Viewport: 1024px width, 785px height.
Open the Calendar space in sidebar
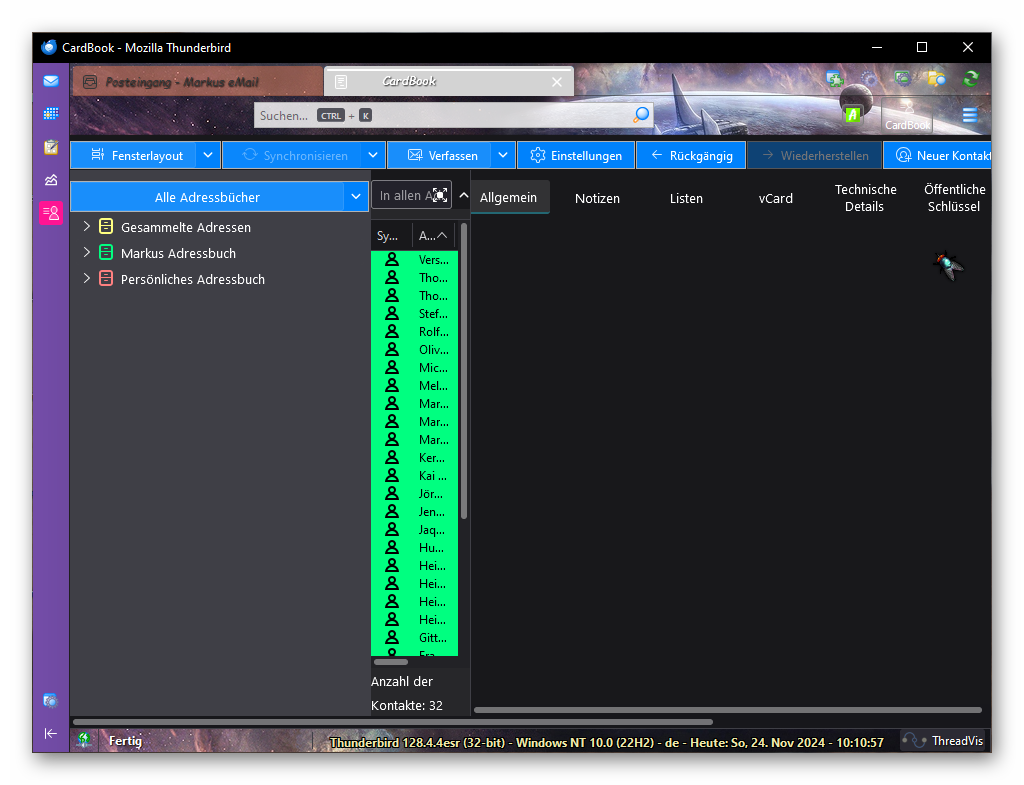[51, 114]
